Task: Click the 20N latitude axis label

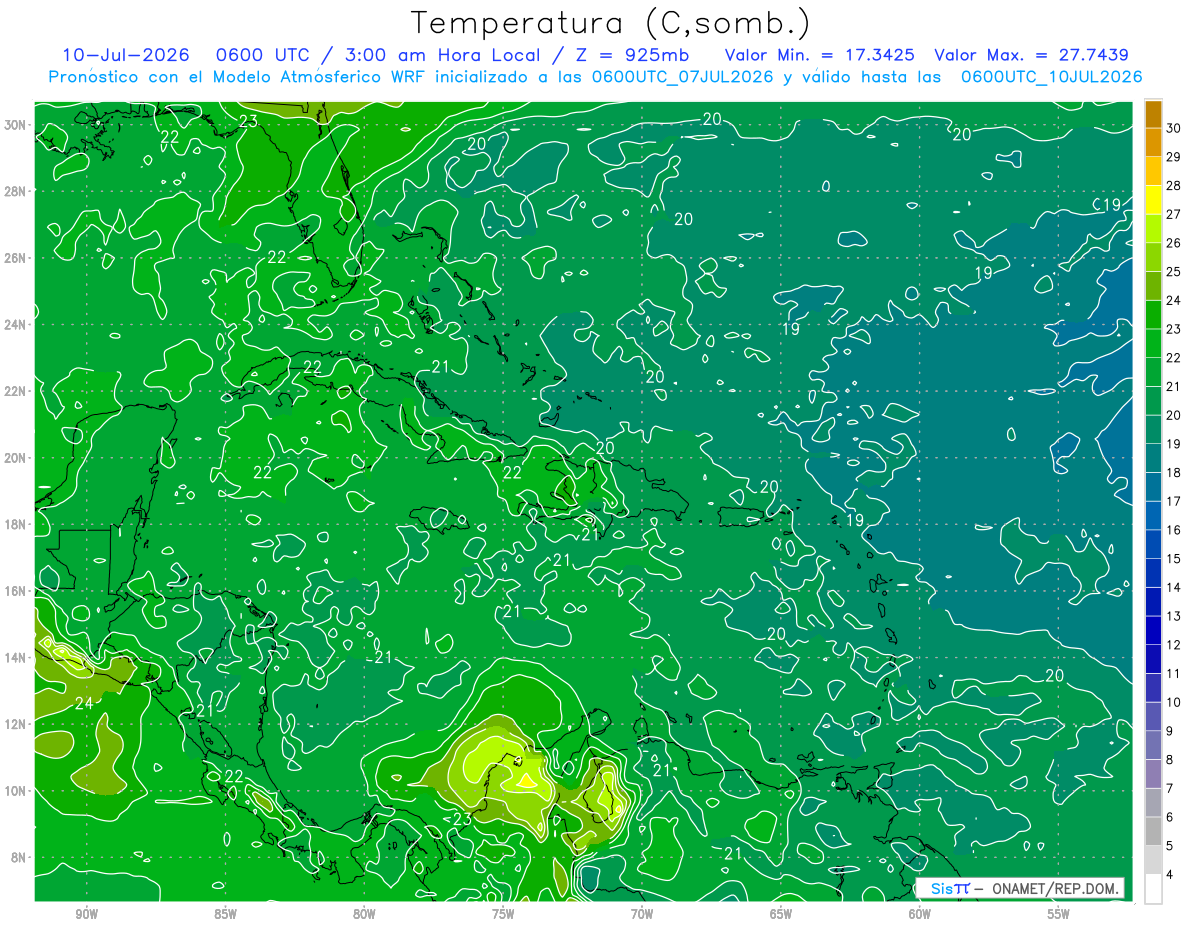Action: (16, 458)
